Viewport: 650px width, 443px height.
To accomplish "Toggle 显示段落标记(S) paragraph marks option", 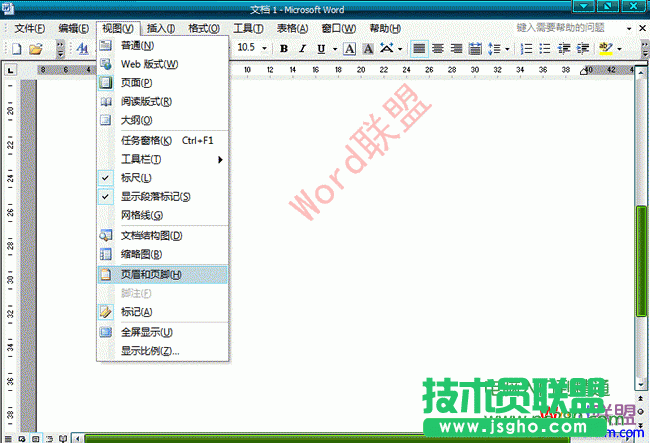I will point(162,196).
